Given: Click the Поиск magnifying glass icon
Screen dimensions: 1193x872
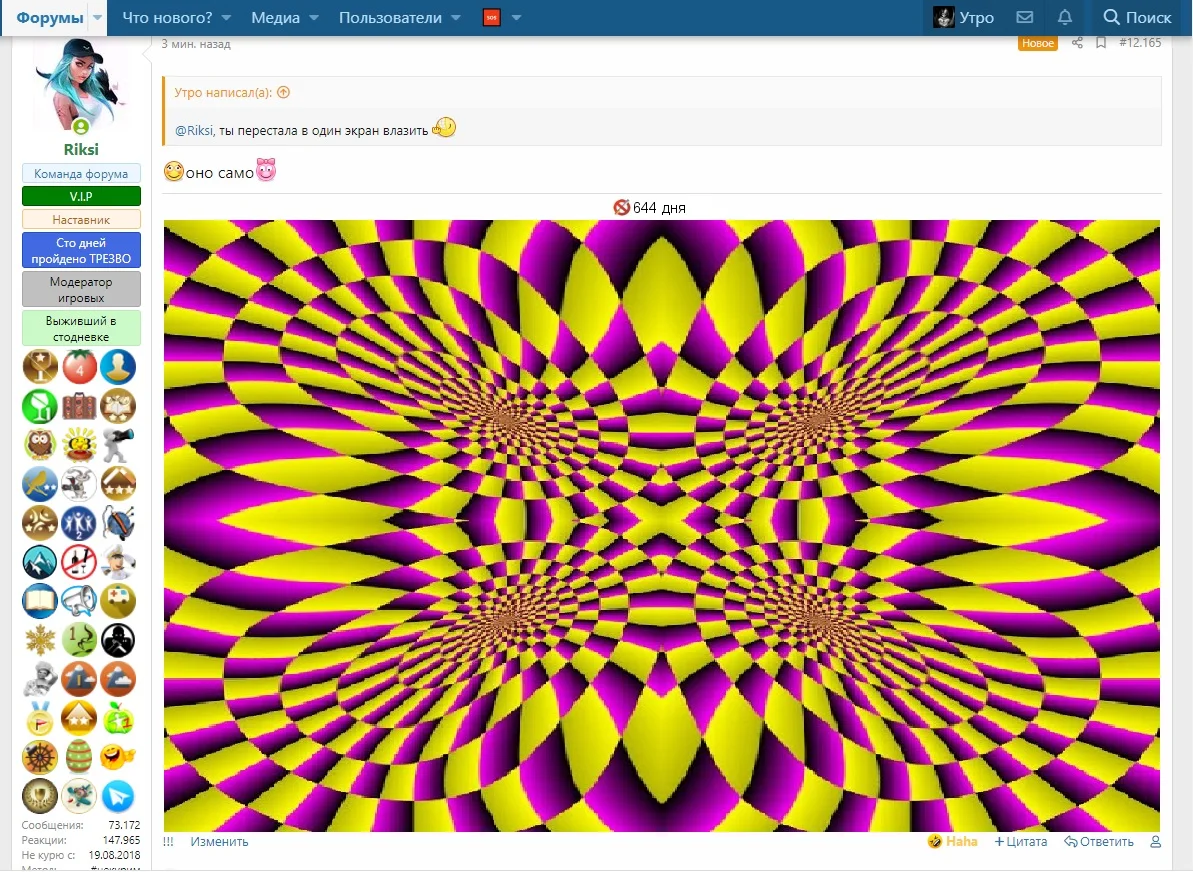Looking at the screenshot, I should [x=1110, y=17].
